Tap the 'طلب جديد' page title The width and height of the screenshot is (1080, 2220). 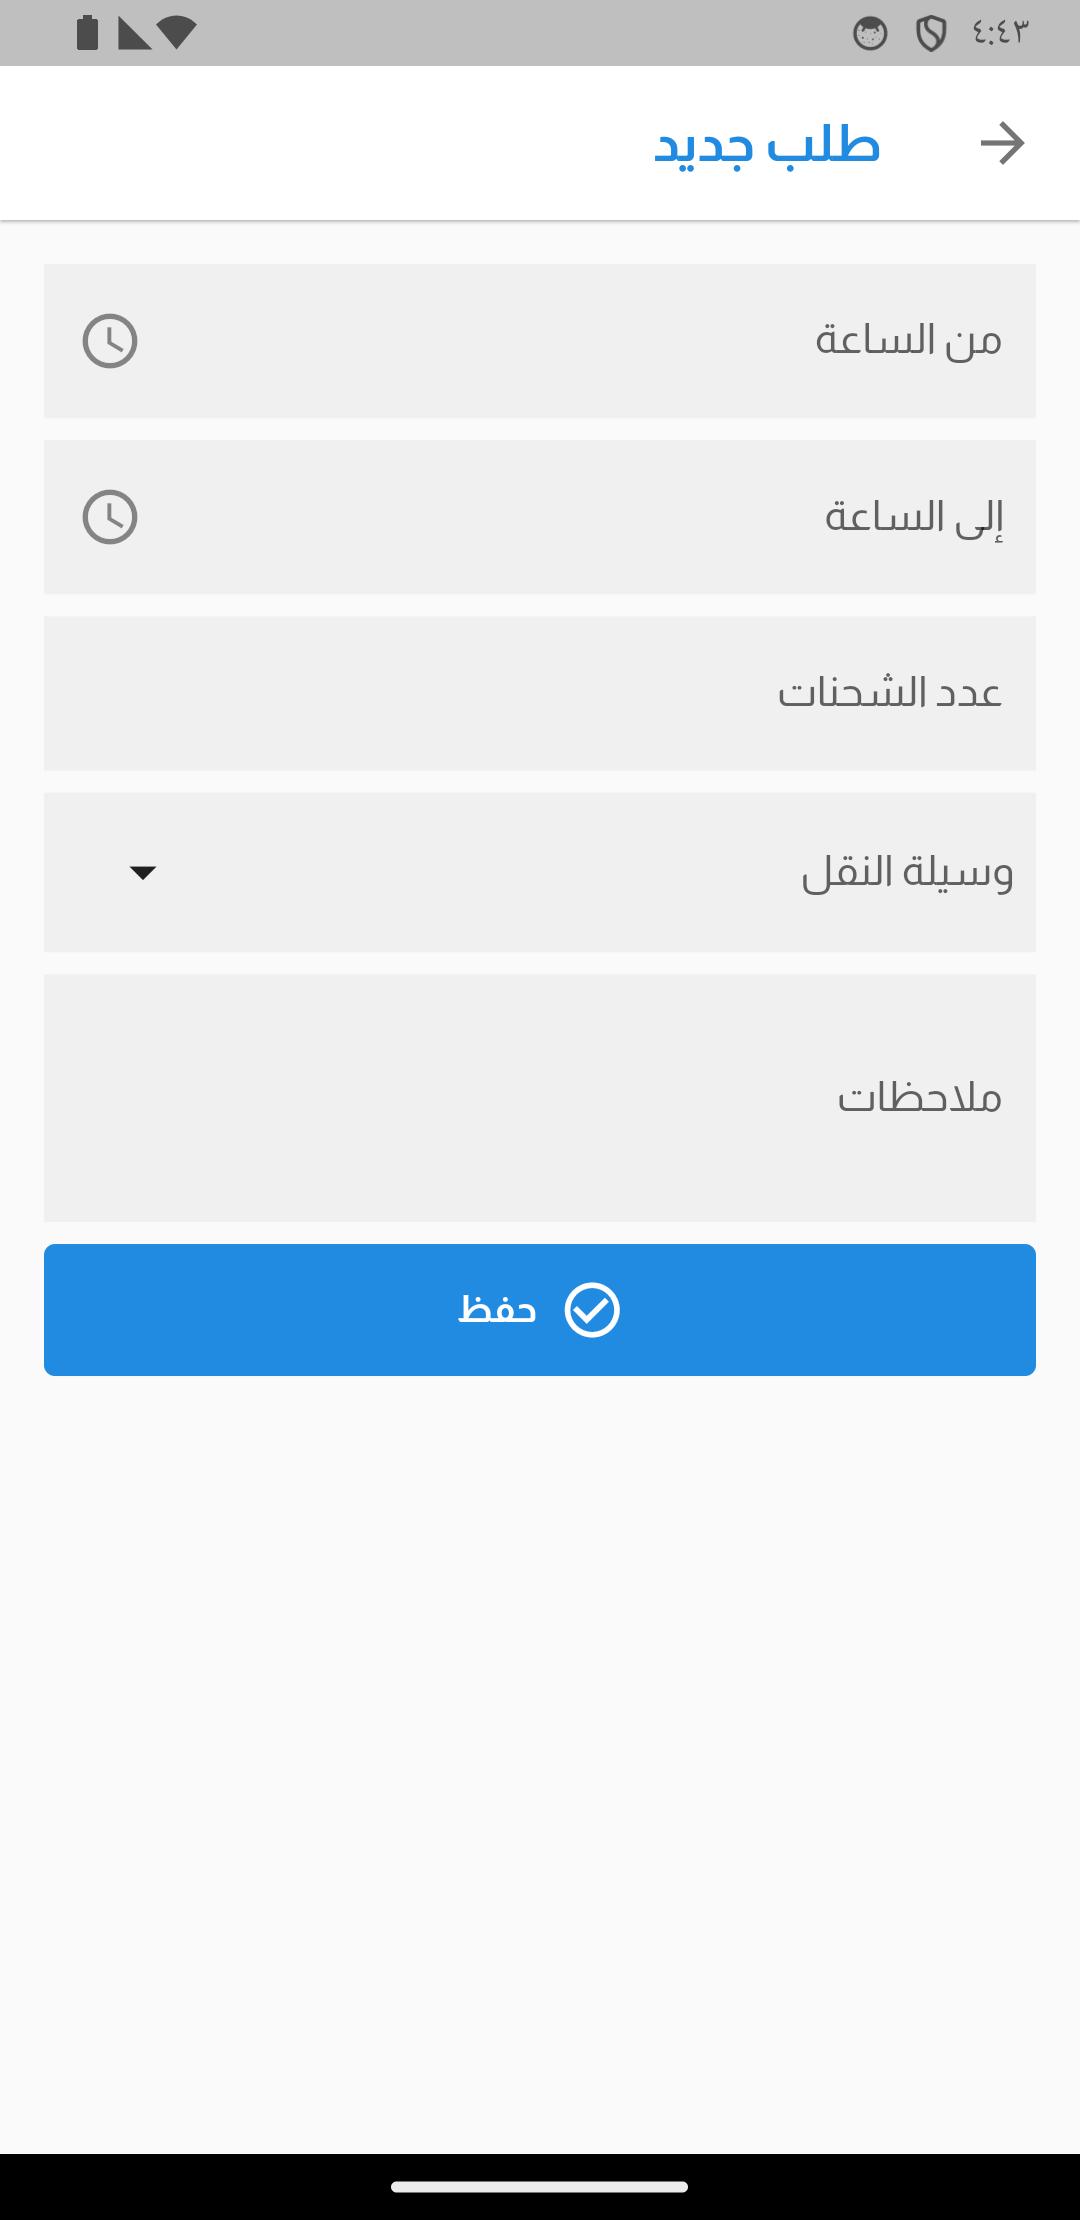(x=767, y=144)
